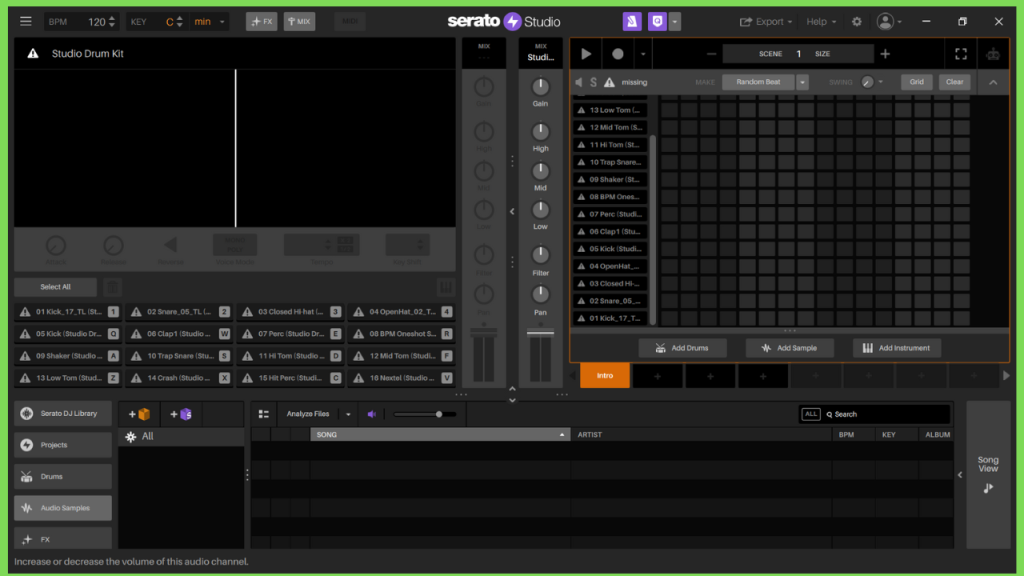Click the record button

coord(617,54)
